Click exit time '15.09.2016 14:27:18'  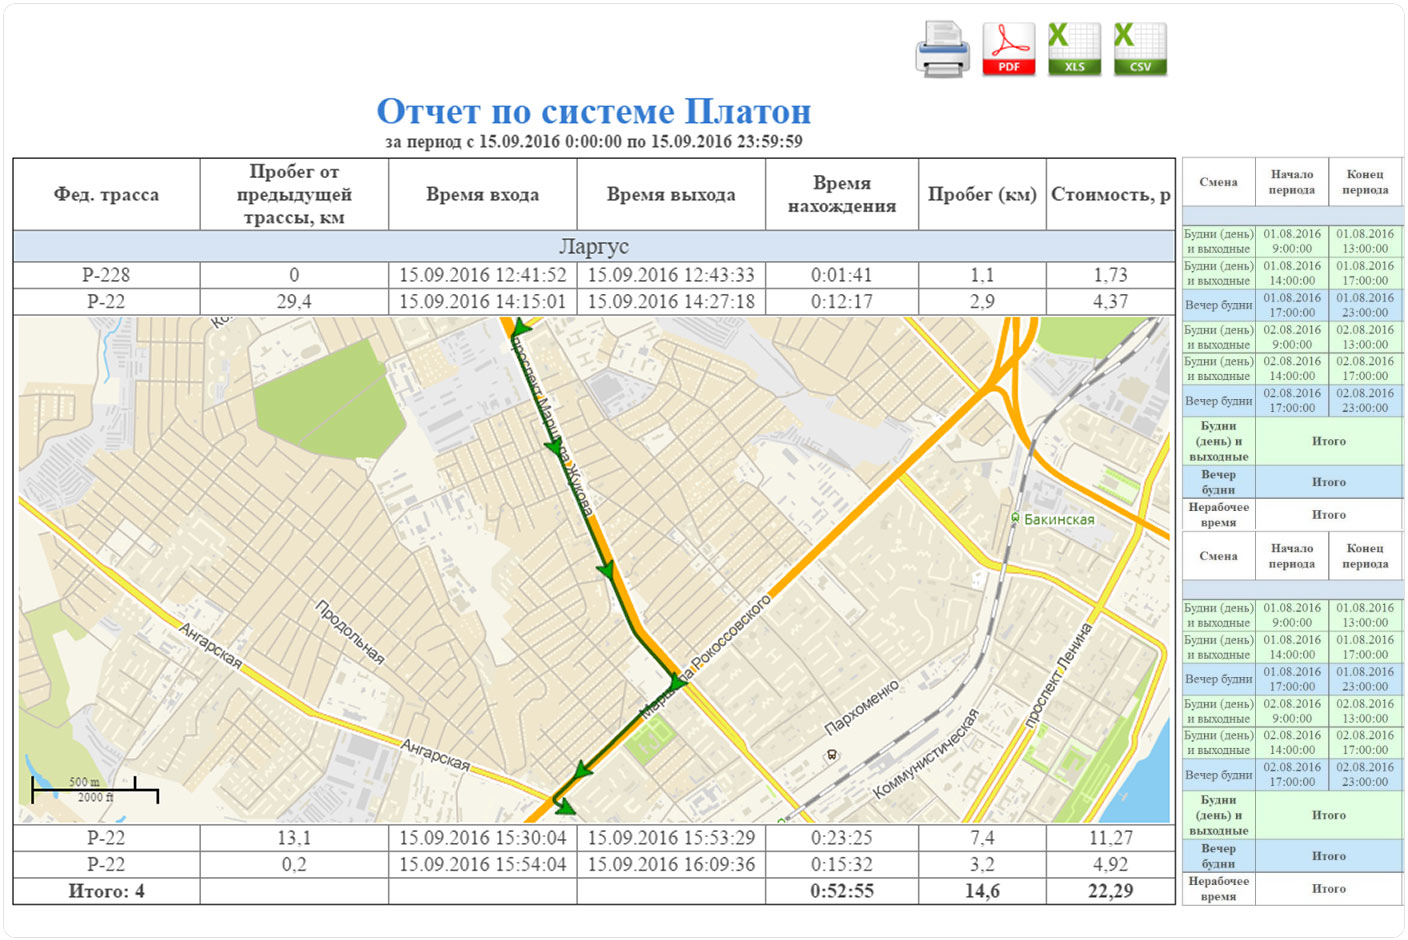coord(671,301)
